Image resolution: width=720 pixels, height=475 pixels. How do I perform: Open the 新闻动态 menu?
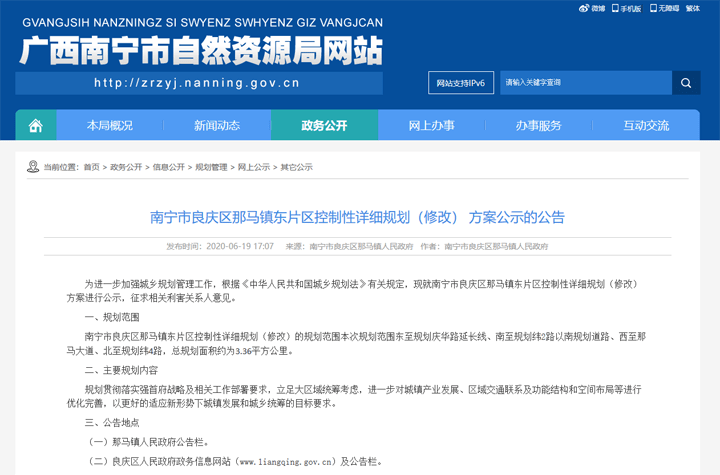217,125
